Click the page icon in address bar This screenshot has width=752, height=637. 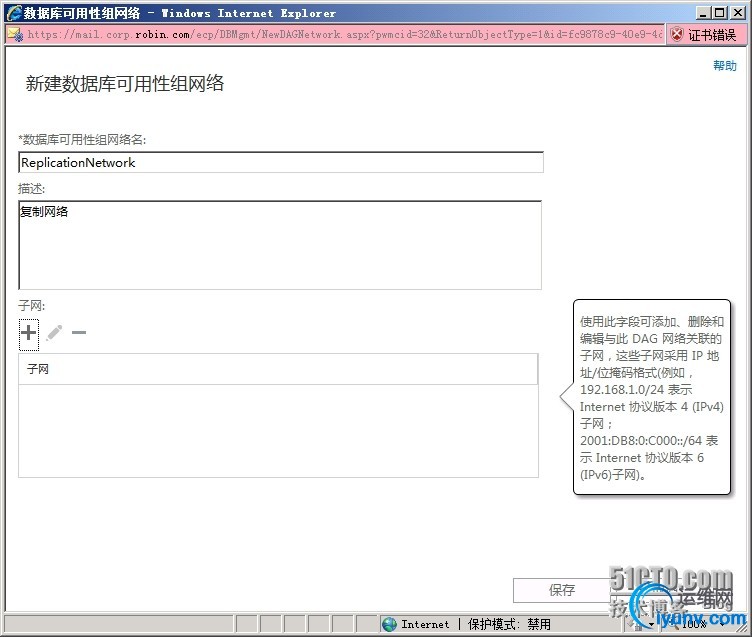coord(15,35)
